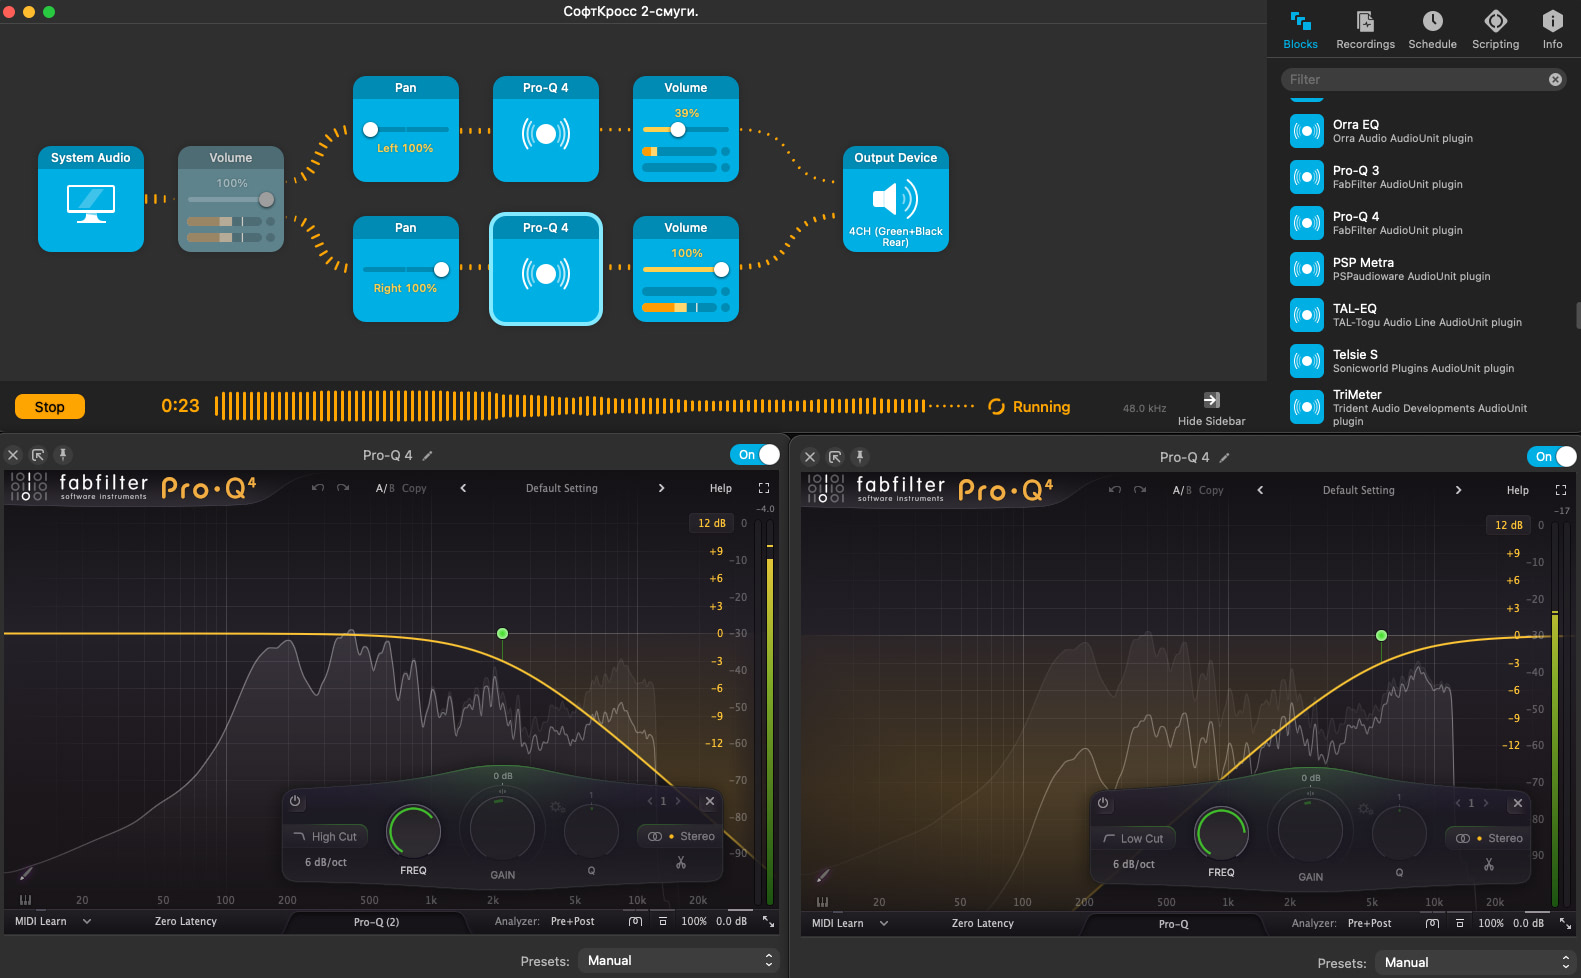Click the Hide Sidebar icon
Viewport: 1581px width, 978px height.
coord(1211,400)
